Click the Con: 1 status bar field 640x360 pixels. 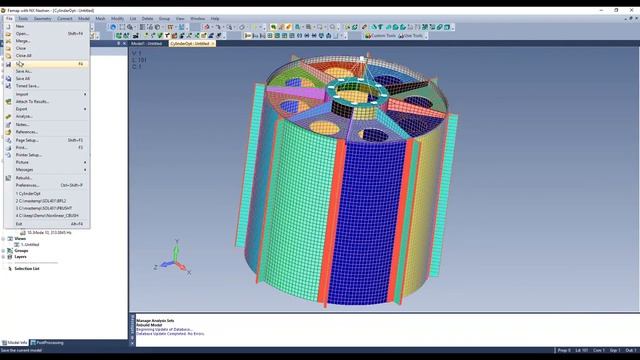pos(599,350)
